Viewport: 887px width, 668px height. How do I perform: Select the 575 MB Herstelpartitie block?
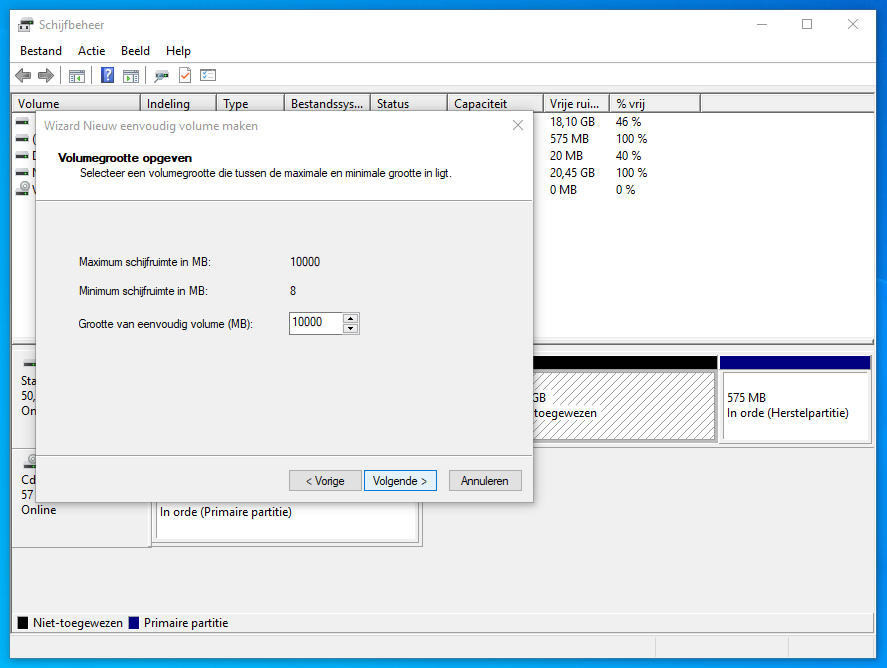(x=794, y=405)
